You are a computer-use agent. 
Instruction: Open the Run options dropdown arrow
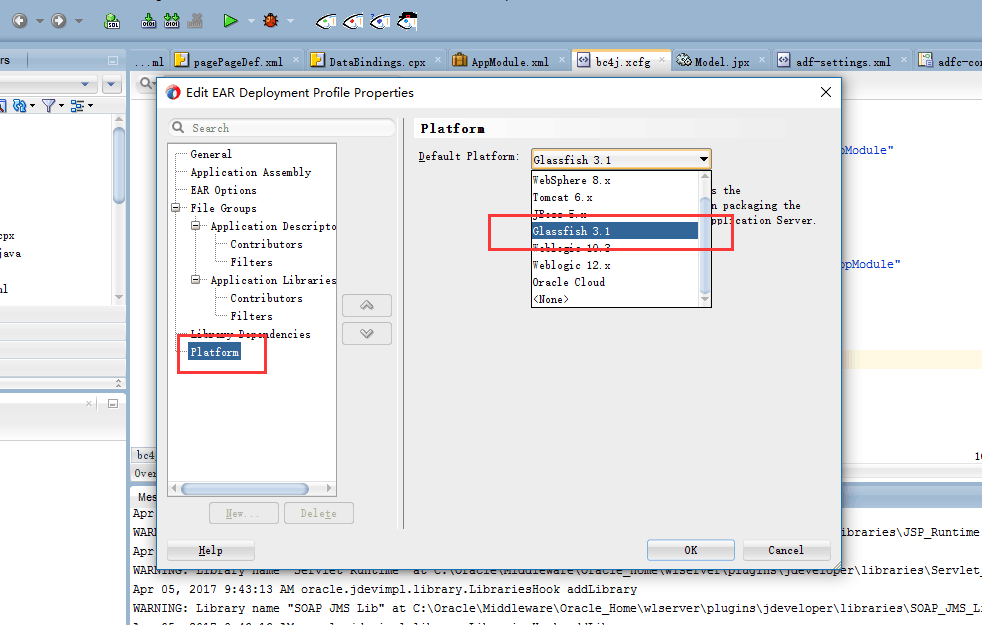(251, 21)
